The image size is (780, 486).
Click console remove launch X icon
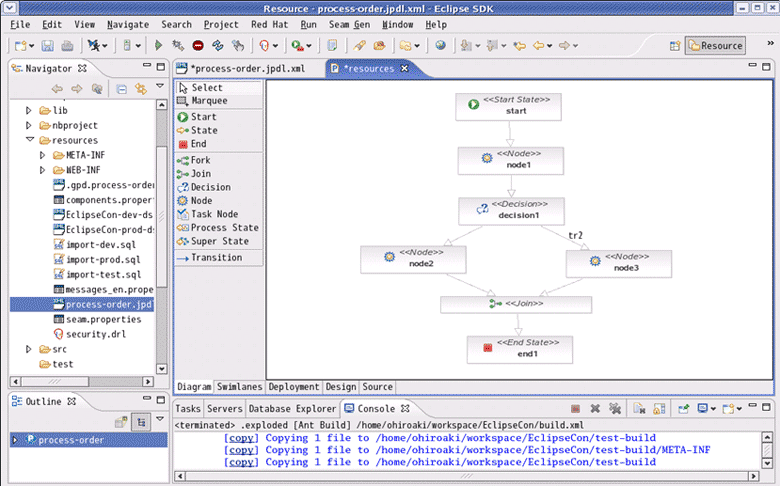pos(595,409)
